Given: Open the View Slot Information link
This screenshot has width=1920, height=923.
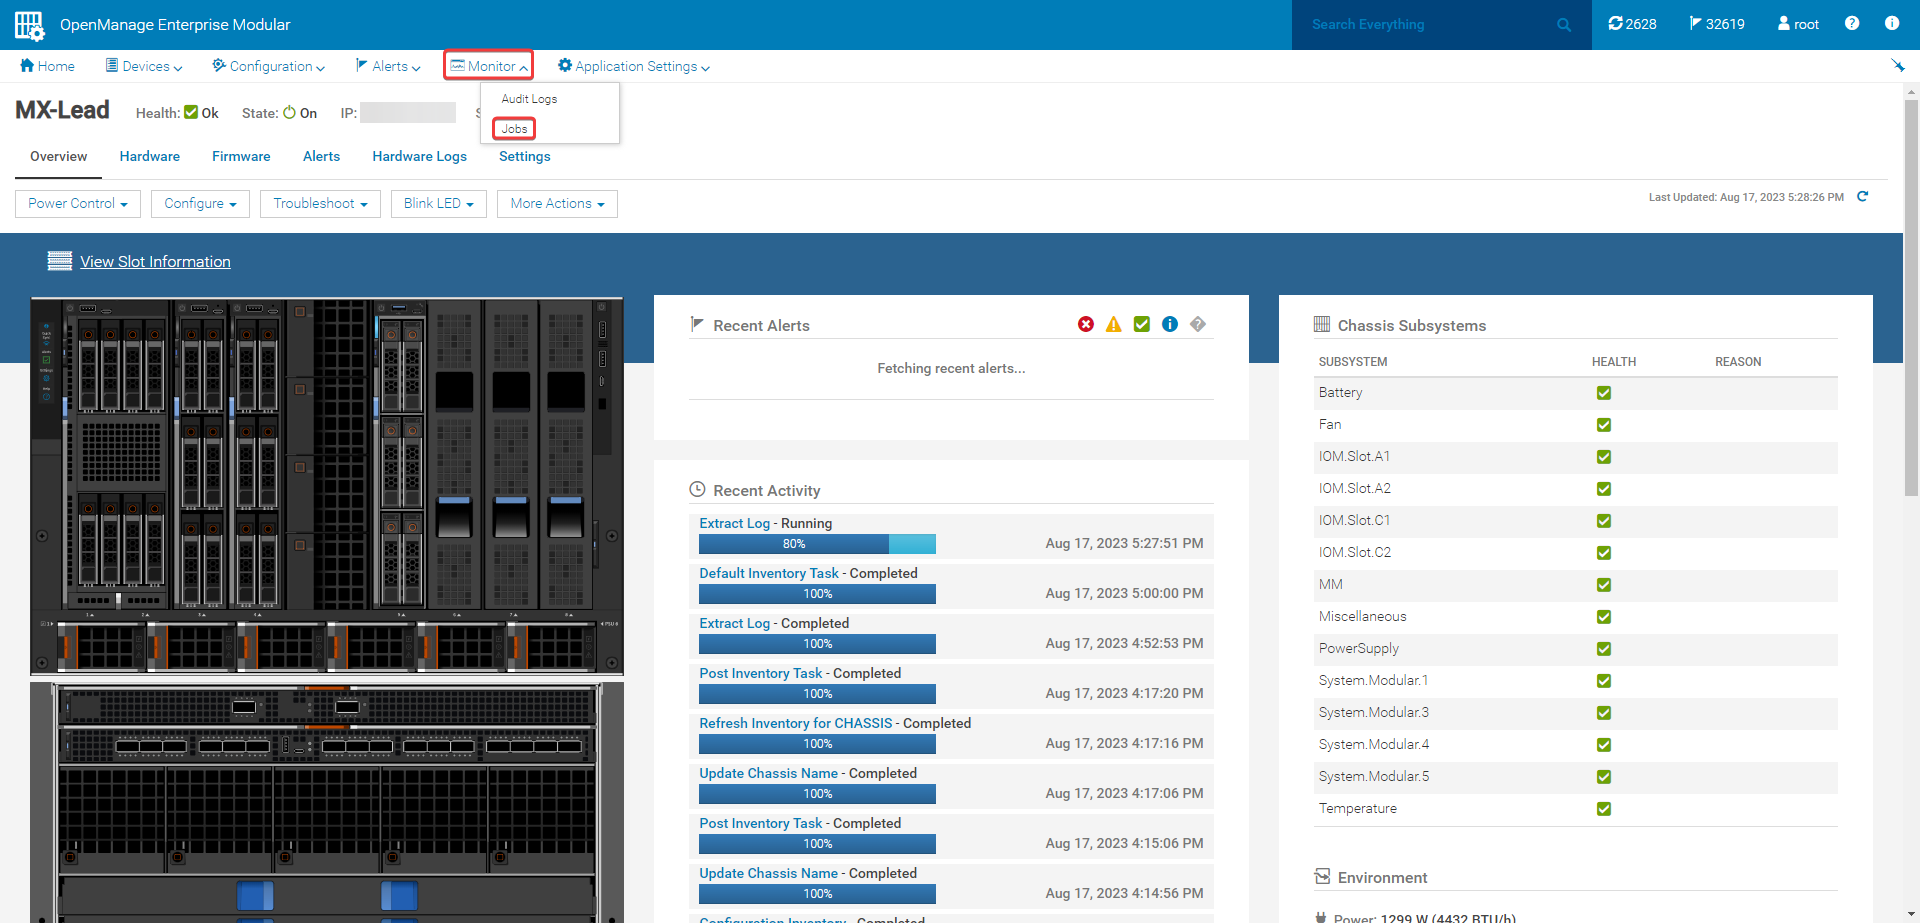Looking at the screenshot, I should pyautogui.click(x=155, y=261).
